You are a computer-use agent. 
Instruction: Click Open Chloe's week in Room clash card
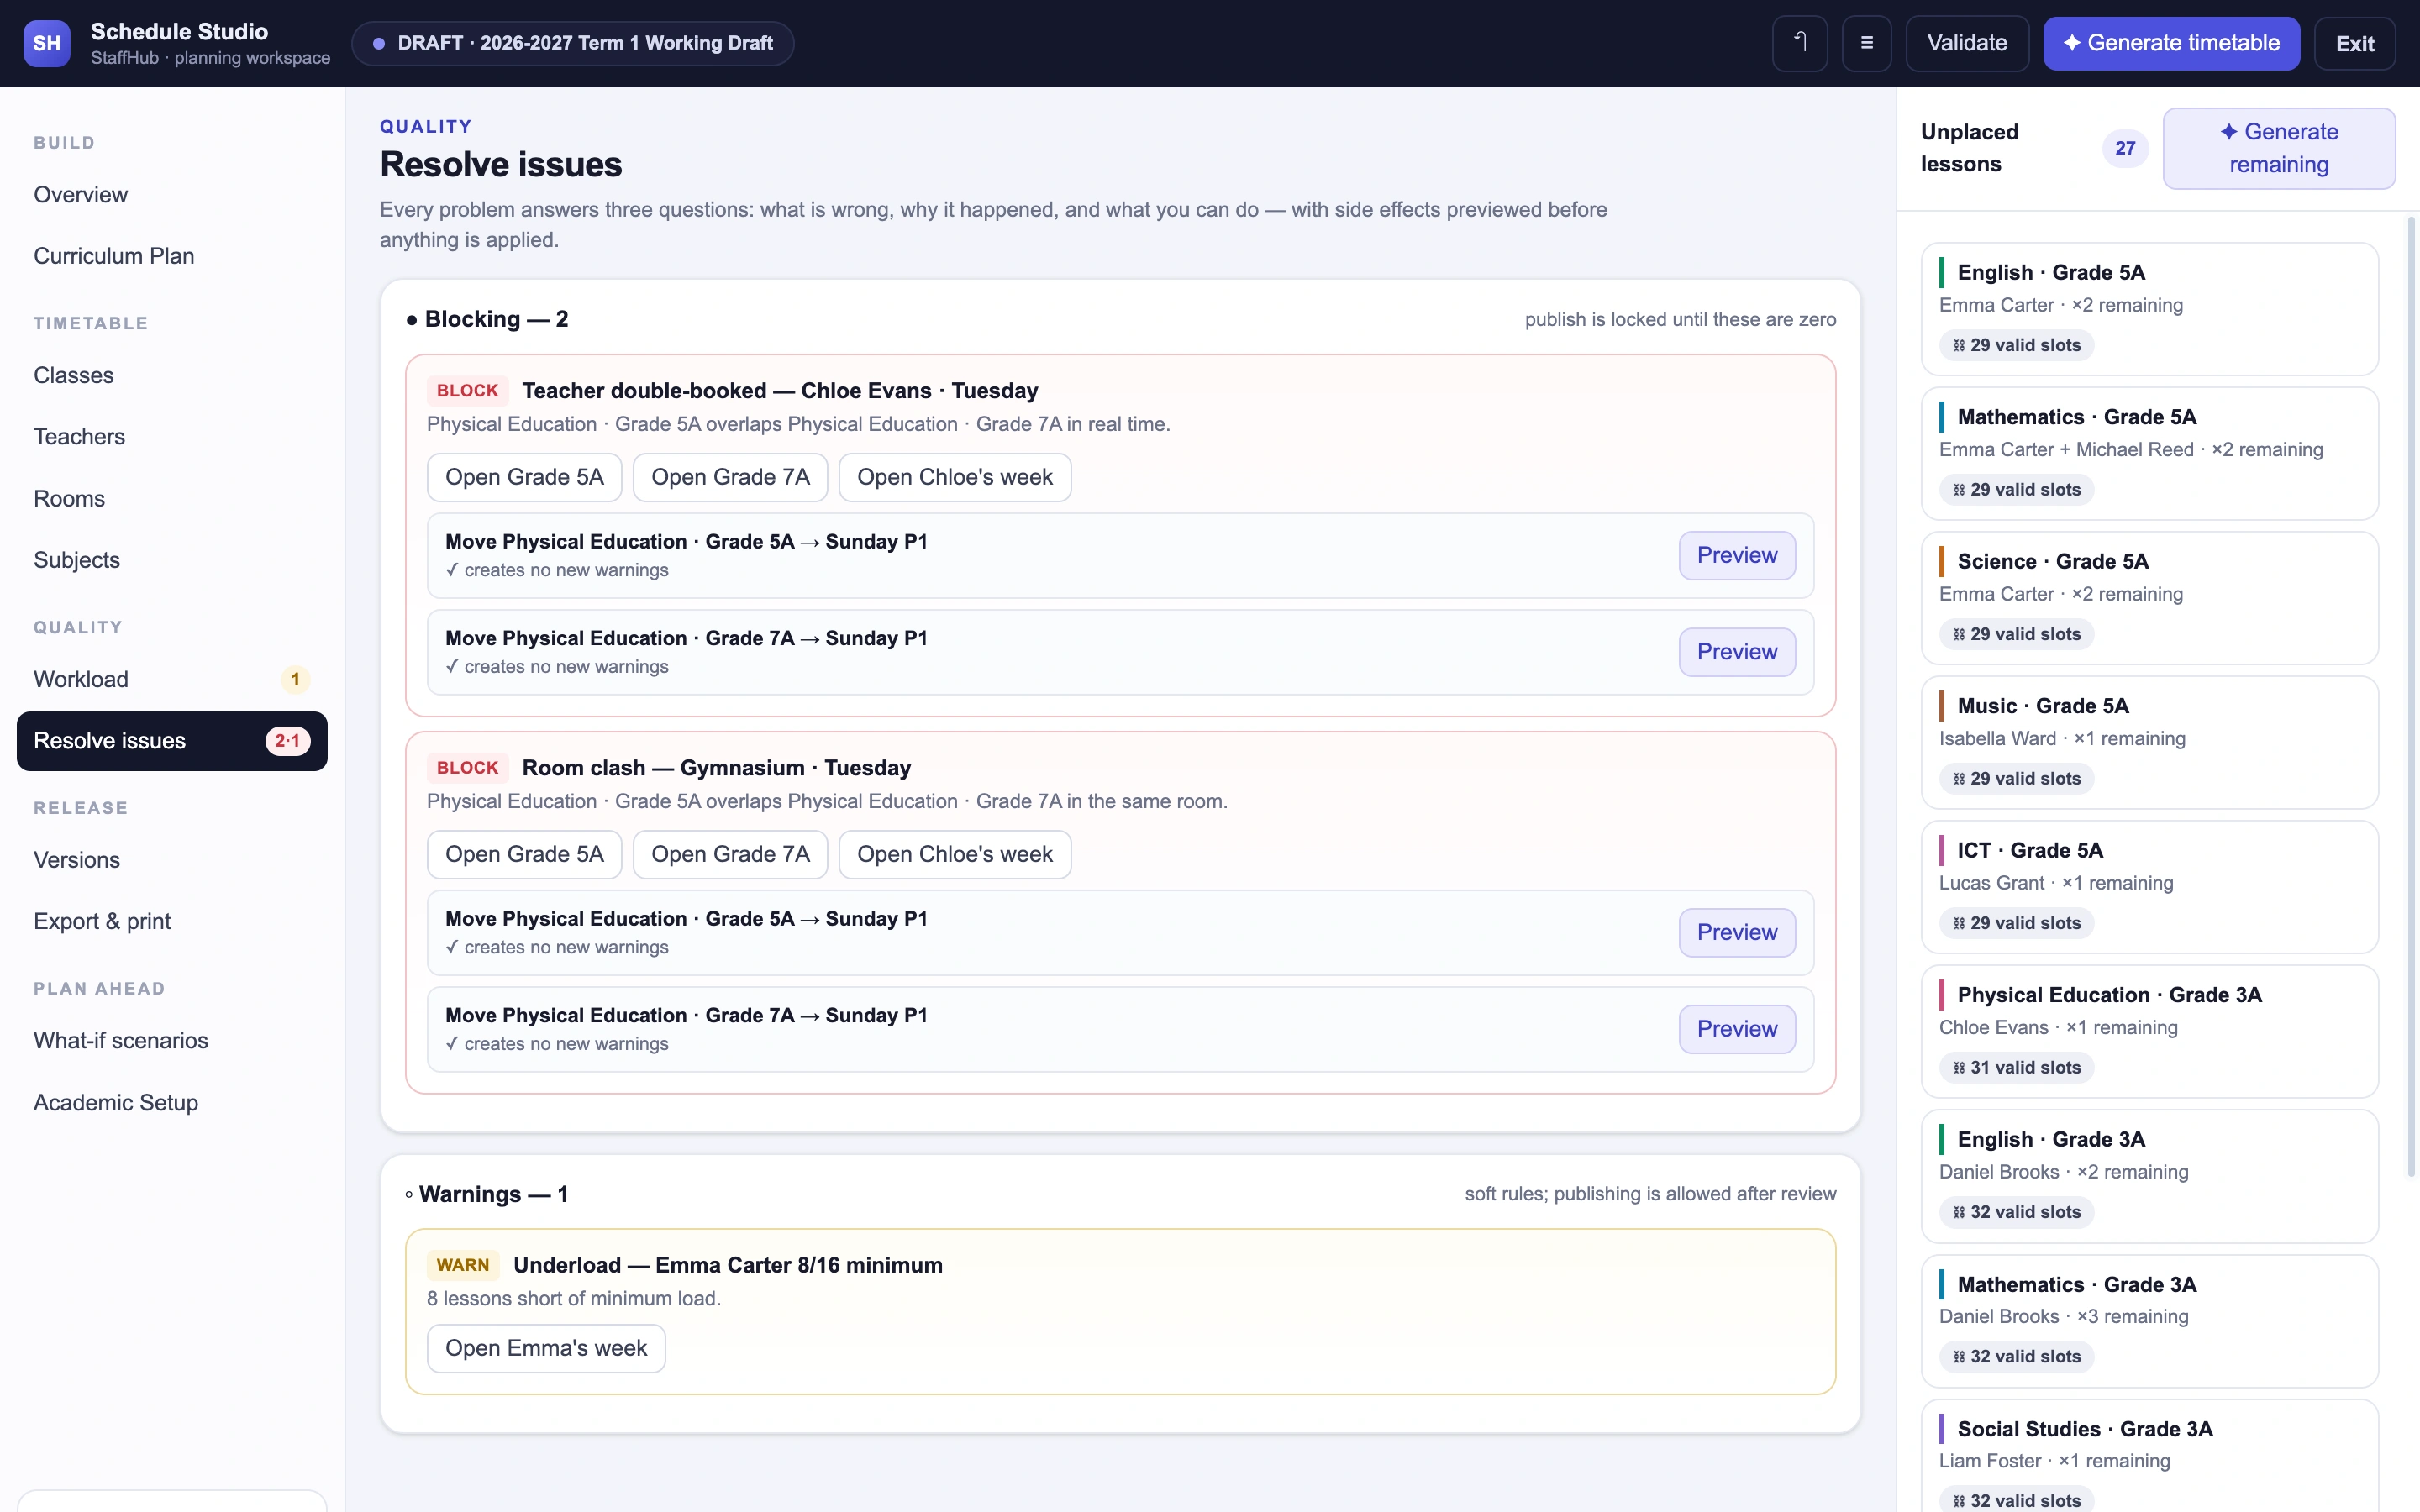[x=954, y=854]
